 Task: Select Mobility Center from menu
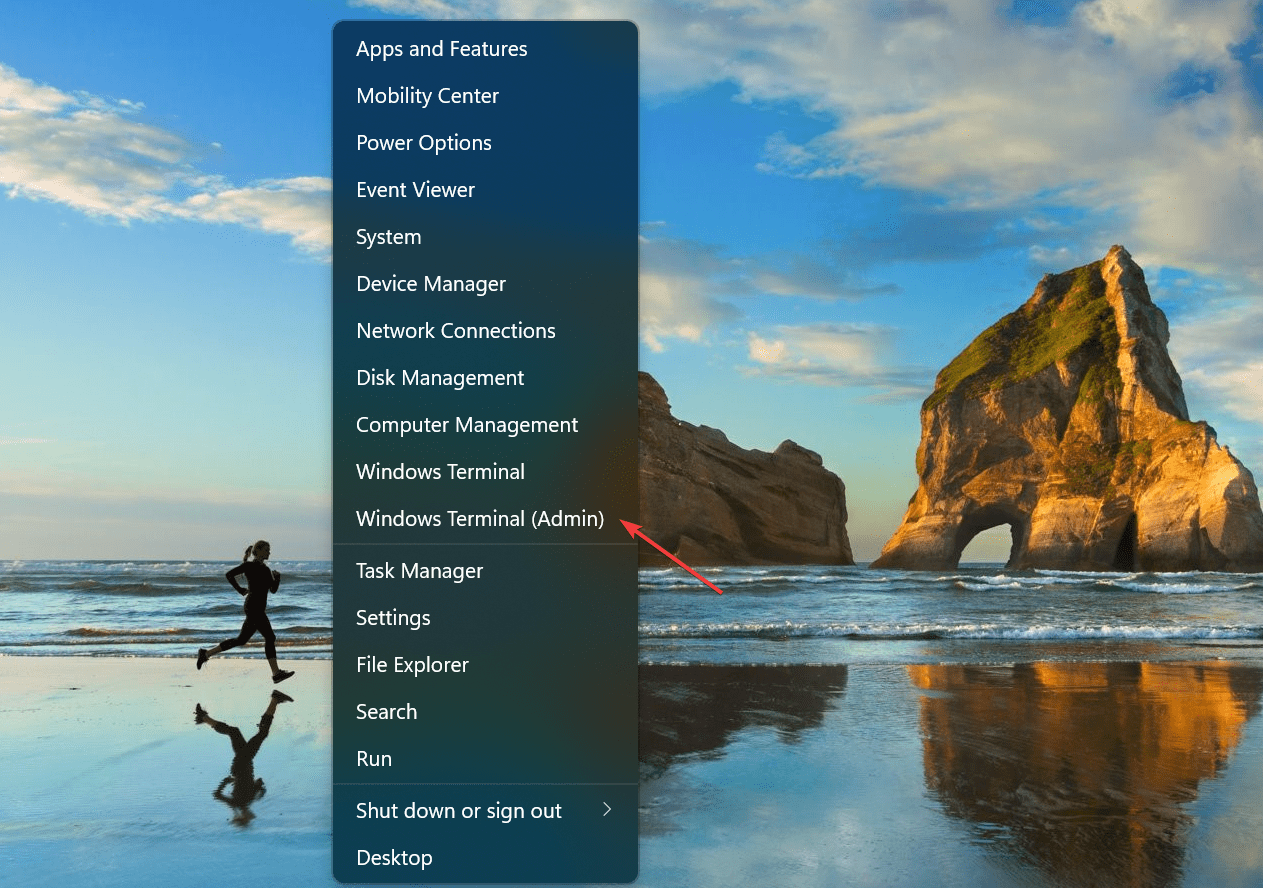tap(485, 96)
